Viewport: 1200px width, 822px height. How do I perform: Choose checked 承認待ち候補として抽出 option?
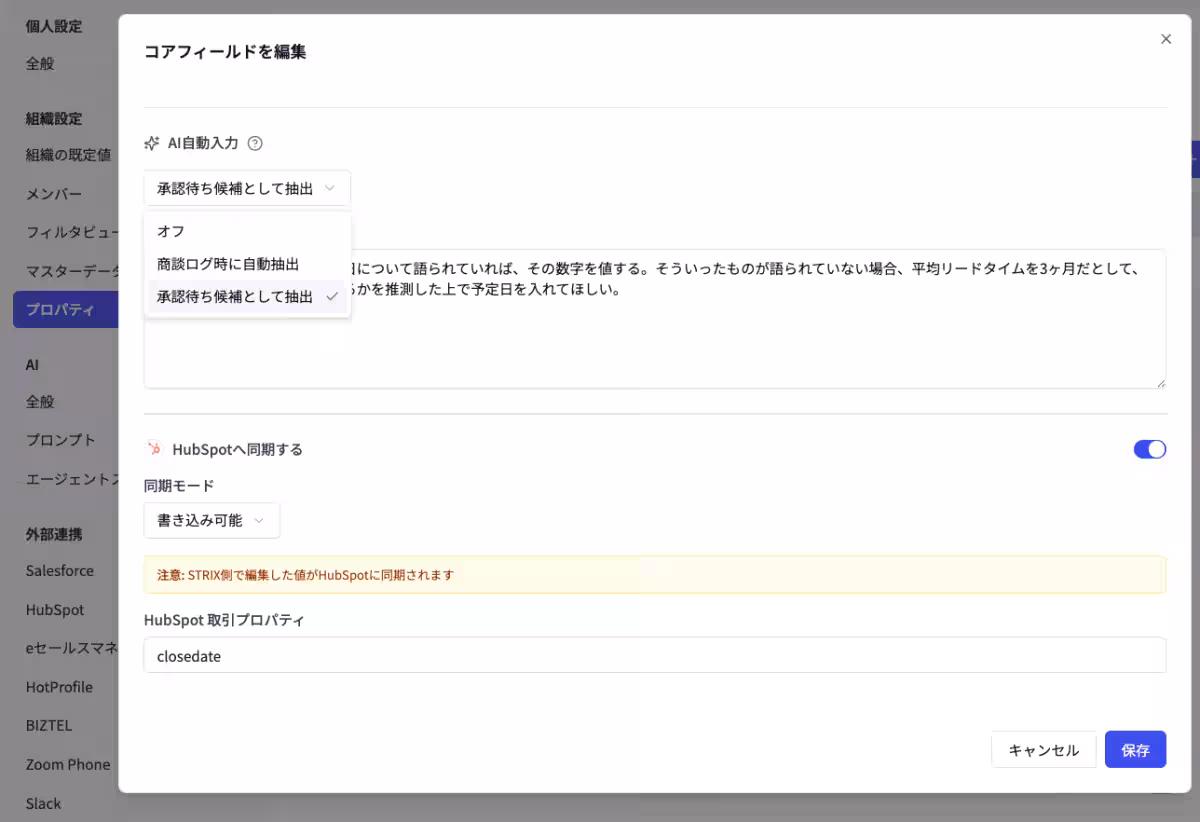click(247, 297)
